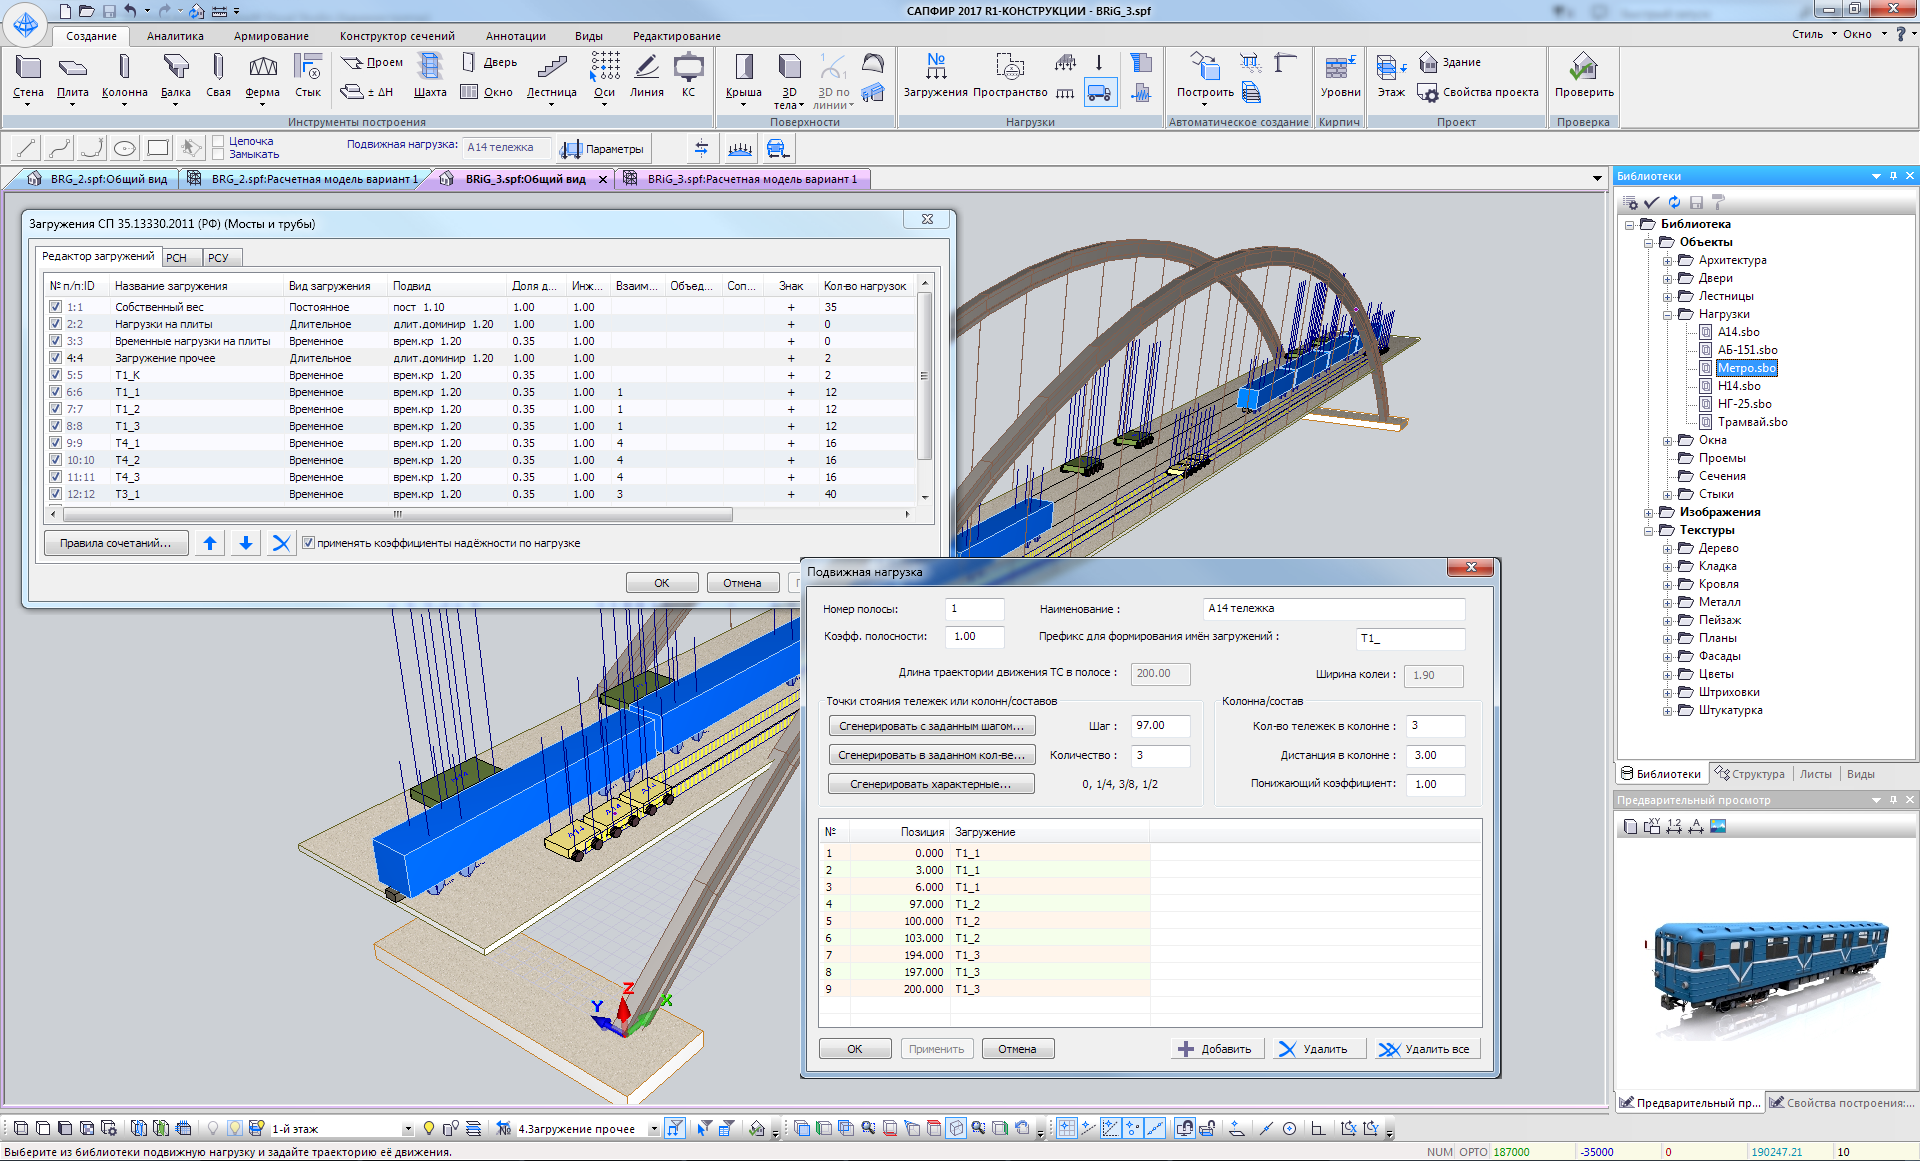
Task: Select the Крыша roof tool
Action: tap(743, 77)
